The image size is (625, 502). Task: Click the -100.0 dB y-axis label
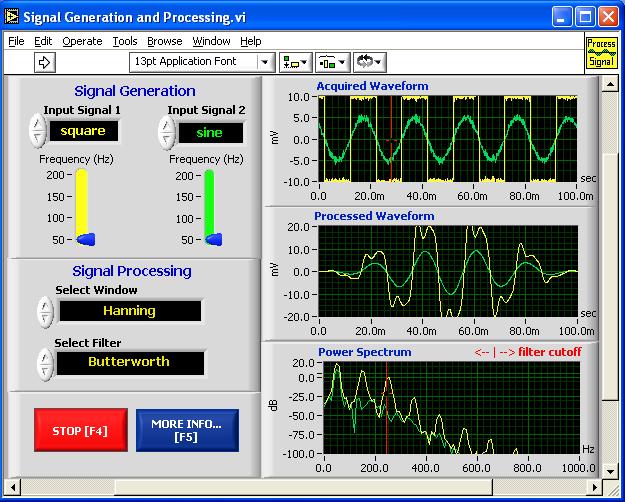coord(299,454)
